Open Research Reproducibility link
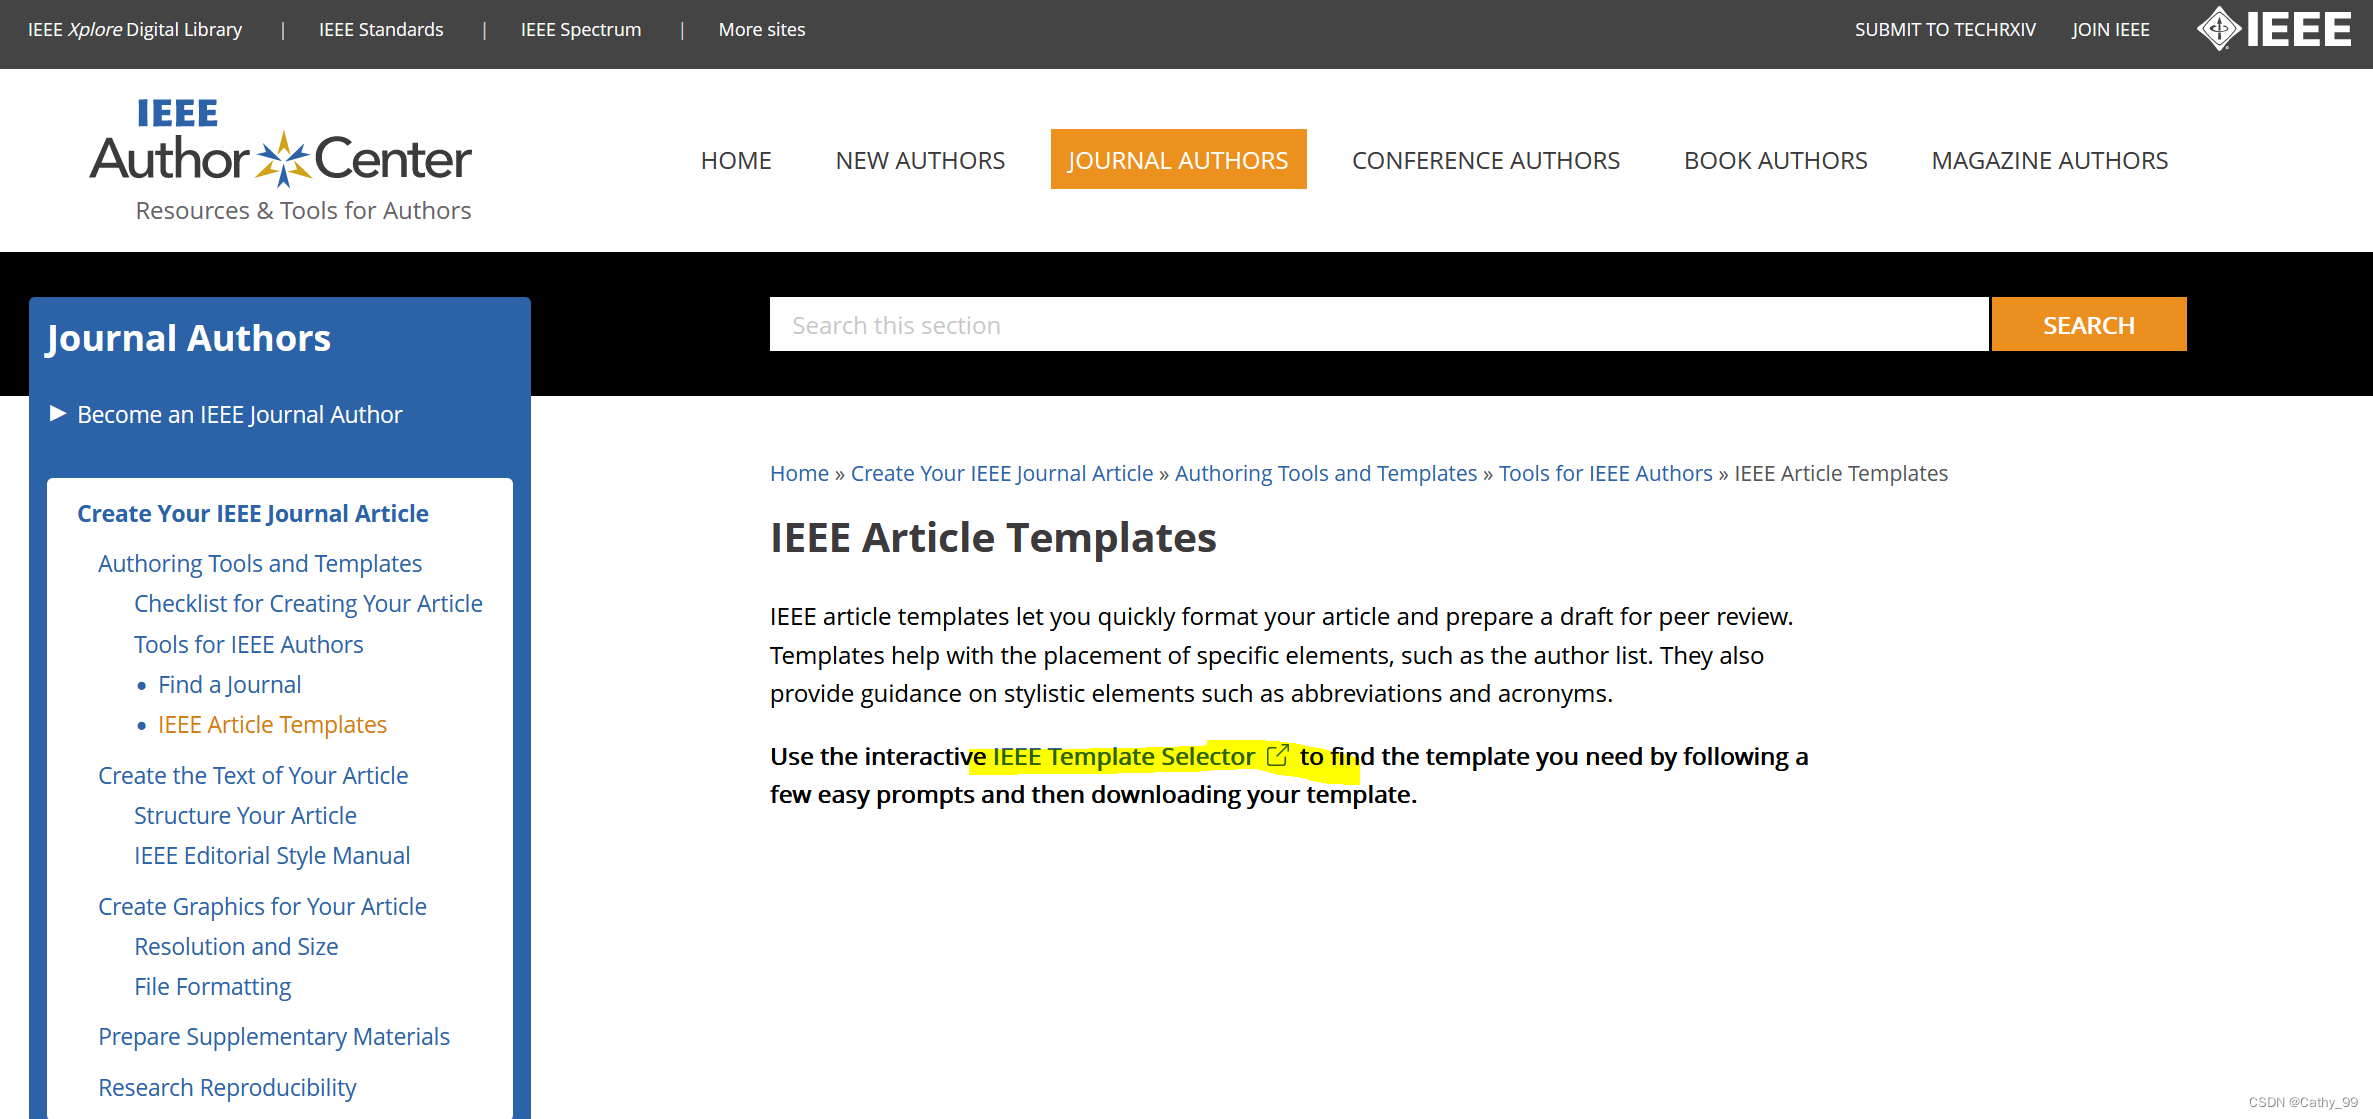The image size is (2373, 1119). (x=227, y=1087)
